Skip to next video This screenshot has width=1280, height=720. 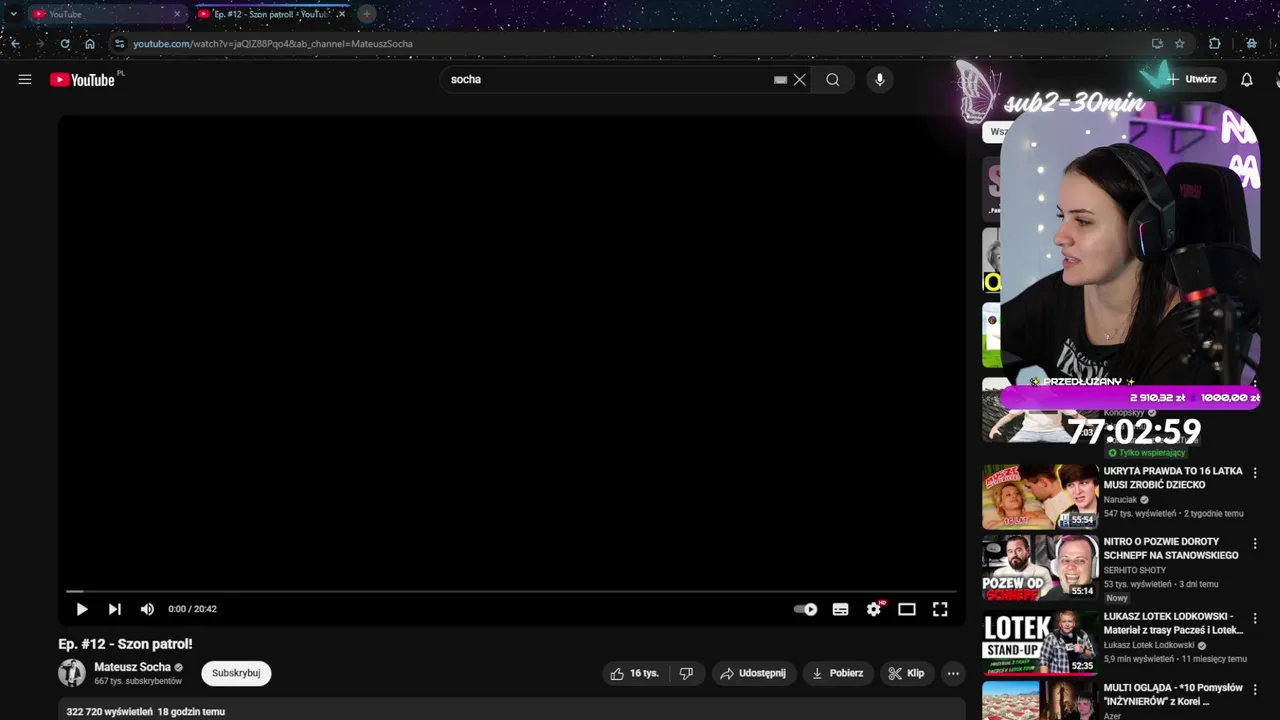click(115, 609)
